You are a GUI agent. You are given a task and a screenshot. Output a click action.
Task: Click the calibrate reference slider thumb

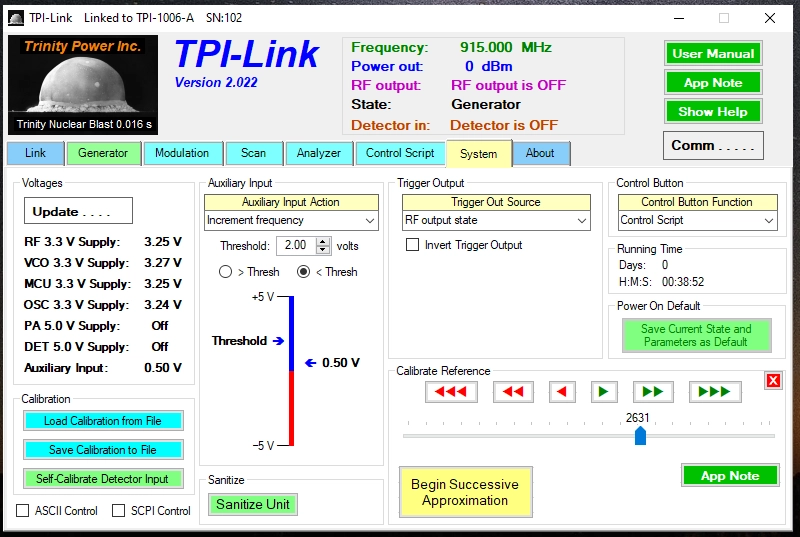(x=640, y=436)
